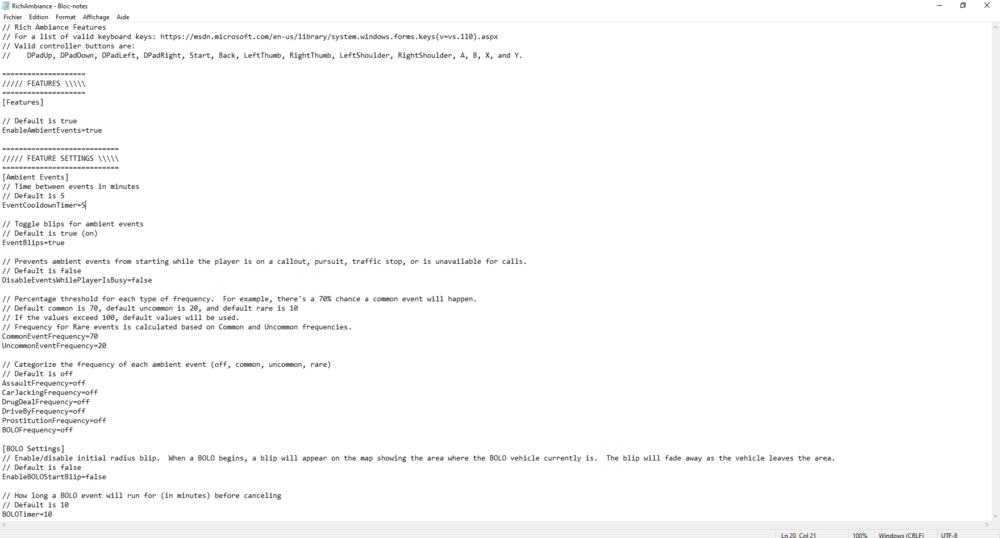Open the Format menu
This screenshot has height=538, width=1000.
point(65,17)
